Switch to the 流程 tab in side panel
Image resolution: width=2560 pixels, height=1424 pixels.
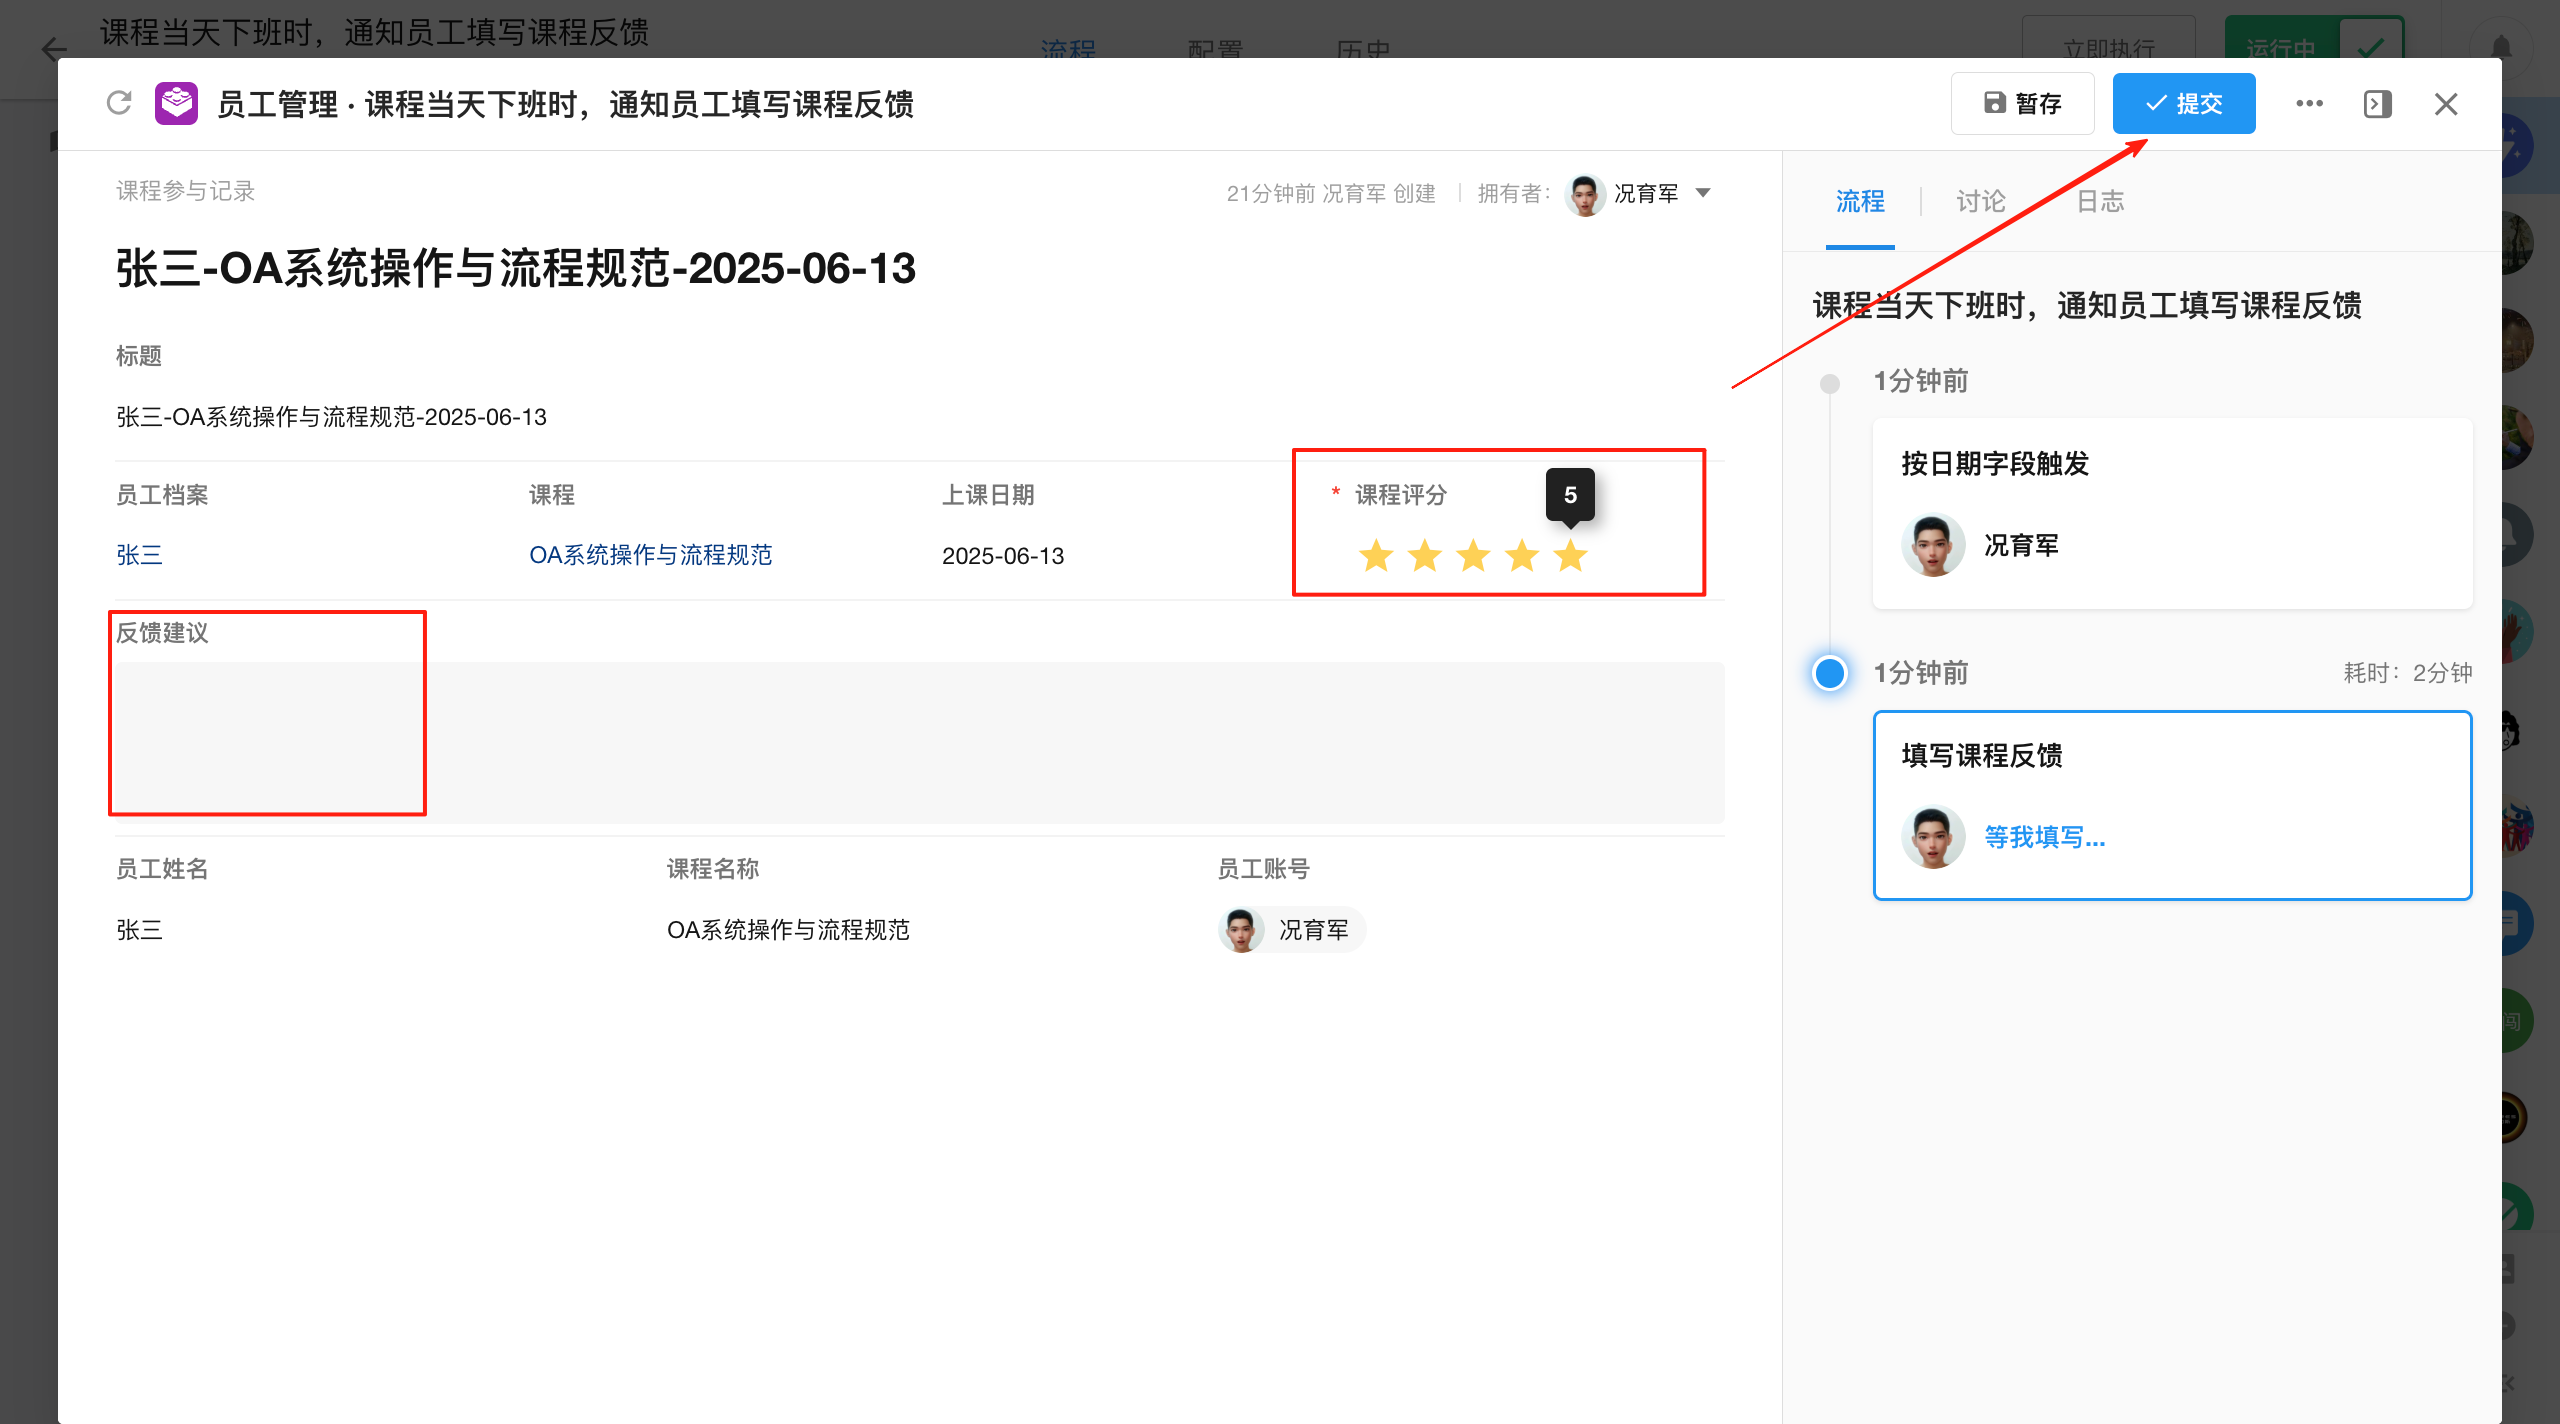(x=1860, y=201)
